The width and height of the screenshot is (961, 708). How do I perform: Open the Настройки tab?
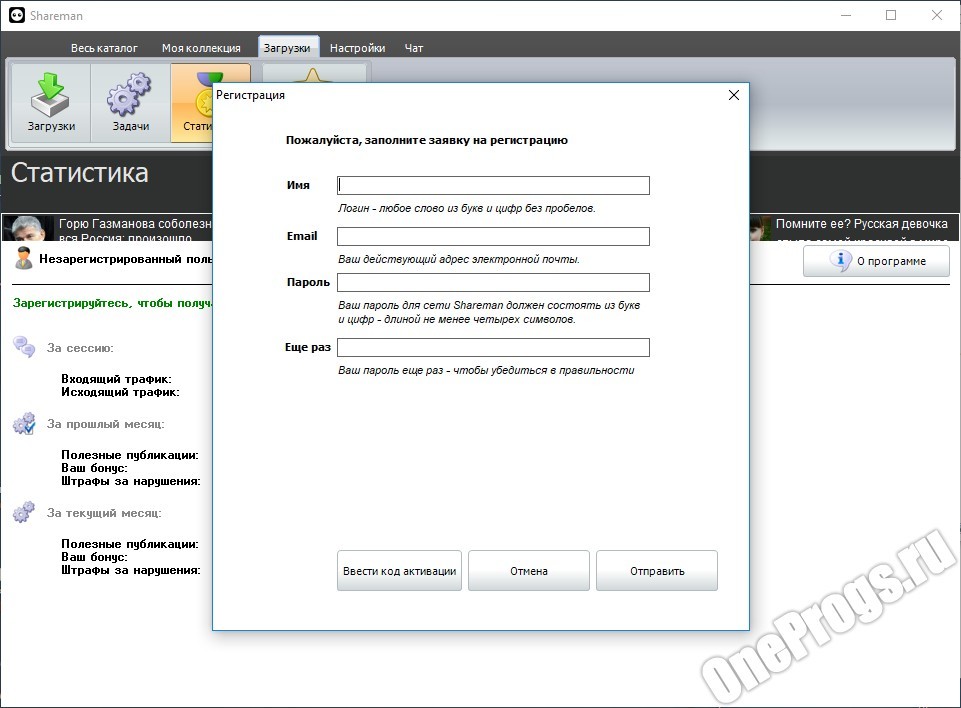[357, 48]
